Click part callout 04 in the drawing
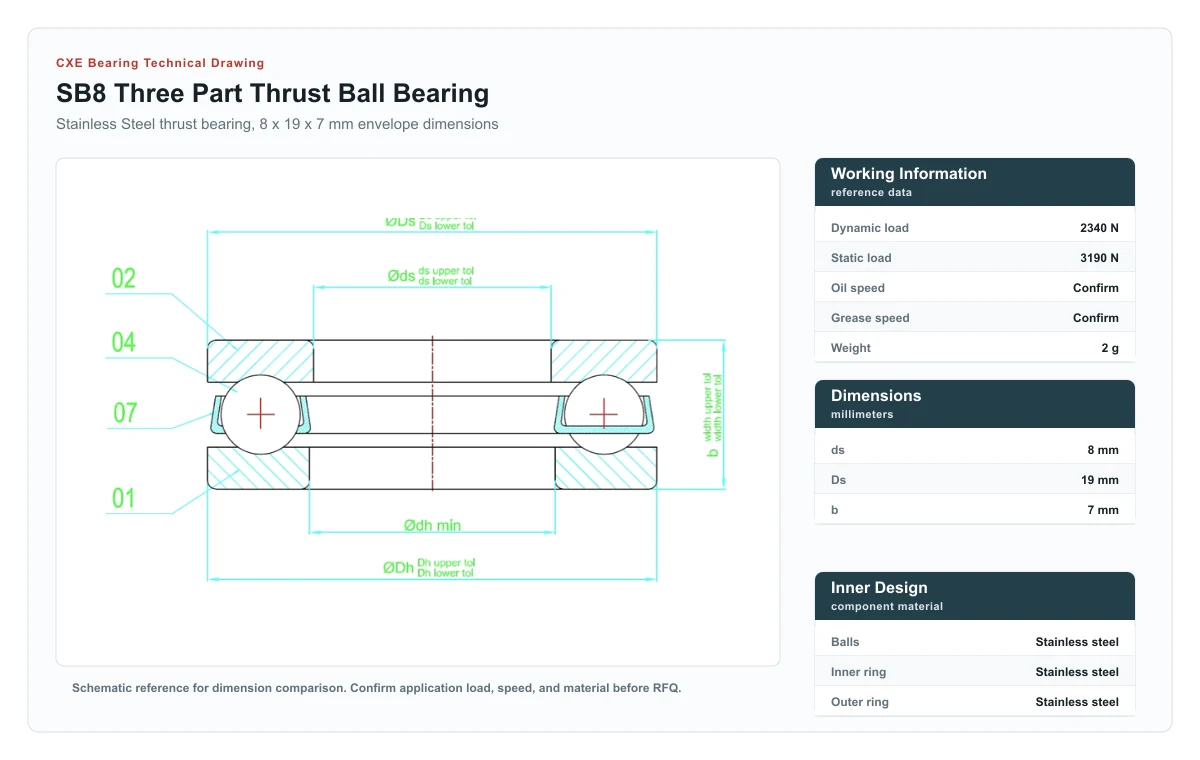Screen dimensions: 1200x760 click(123, 343)
